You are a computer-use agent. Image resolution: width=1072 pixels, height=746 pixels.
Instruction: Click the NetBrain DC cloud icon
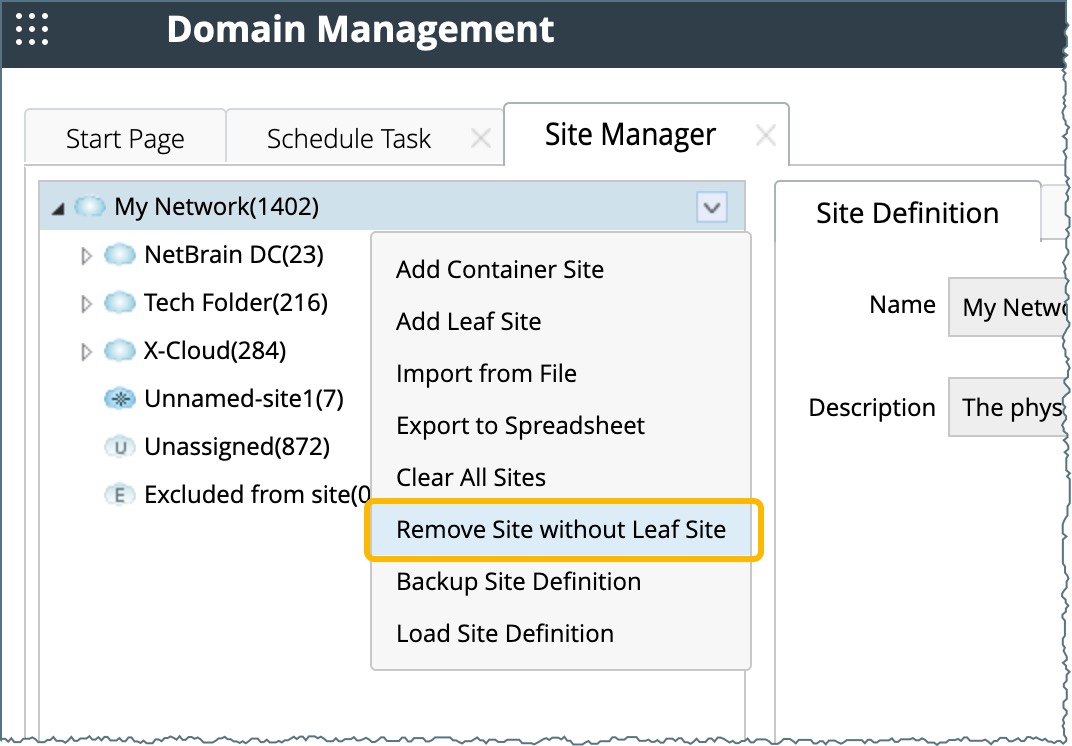pyautogui.click(x=119, y=255)
